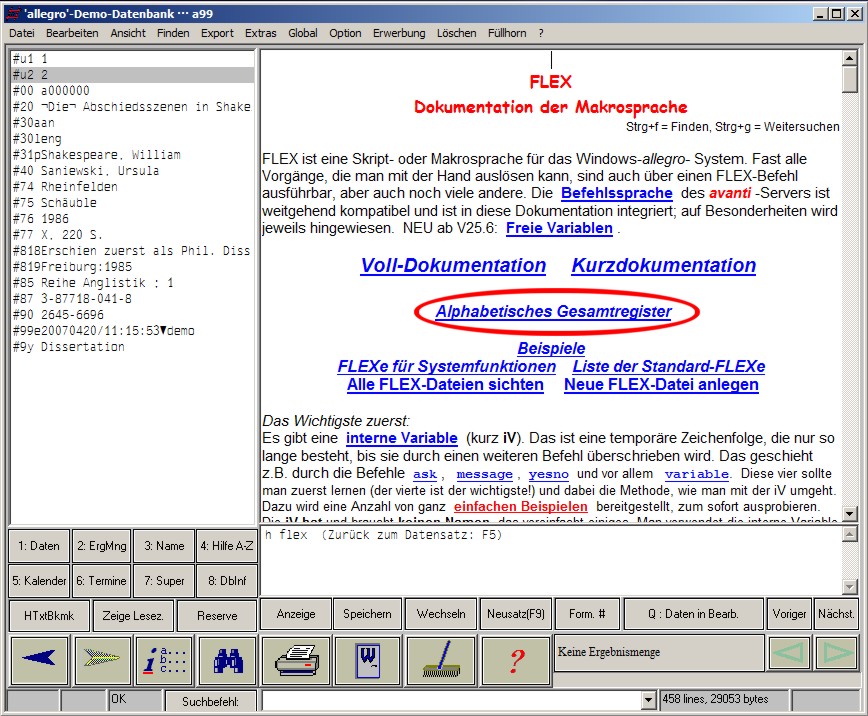Open the Finden menu

[x=173, y=33]
